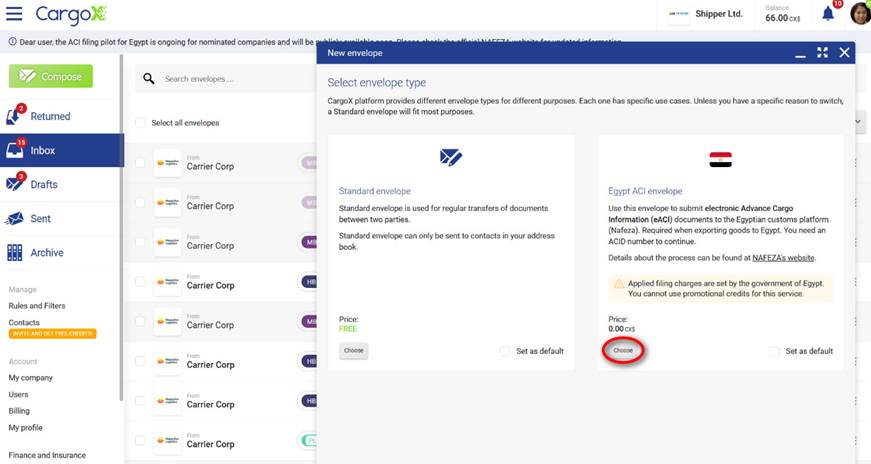Screen dimensions: 871x464
Task: Open the user avatar profile
Action: [860, 13]
